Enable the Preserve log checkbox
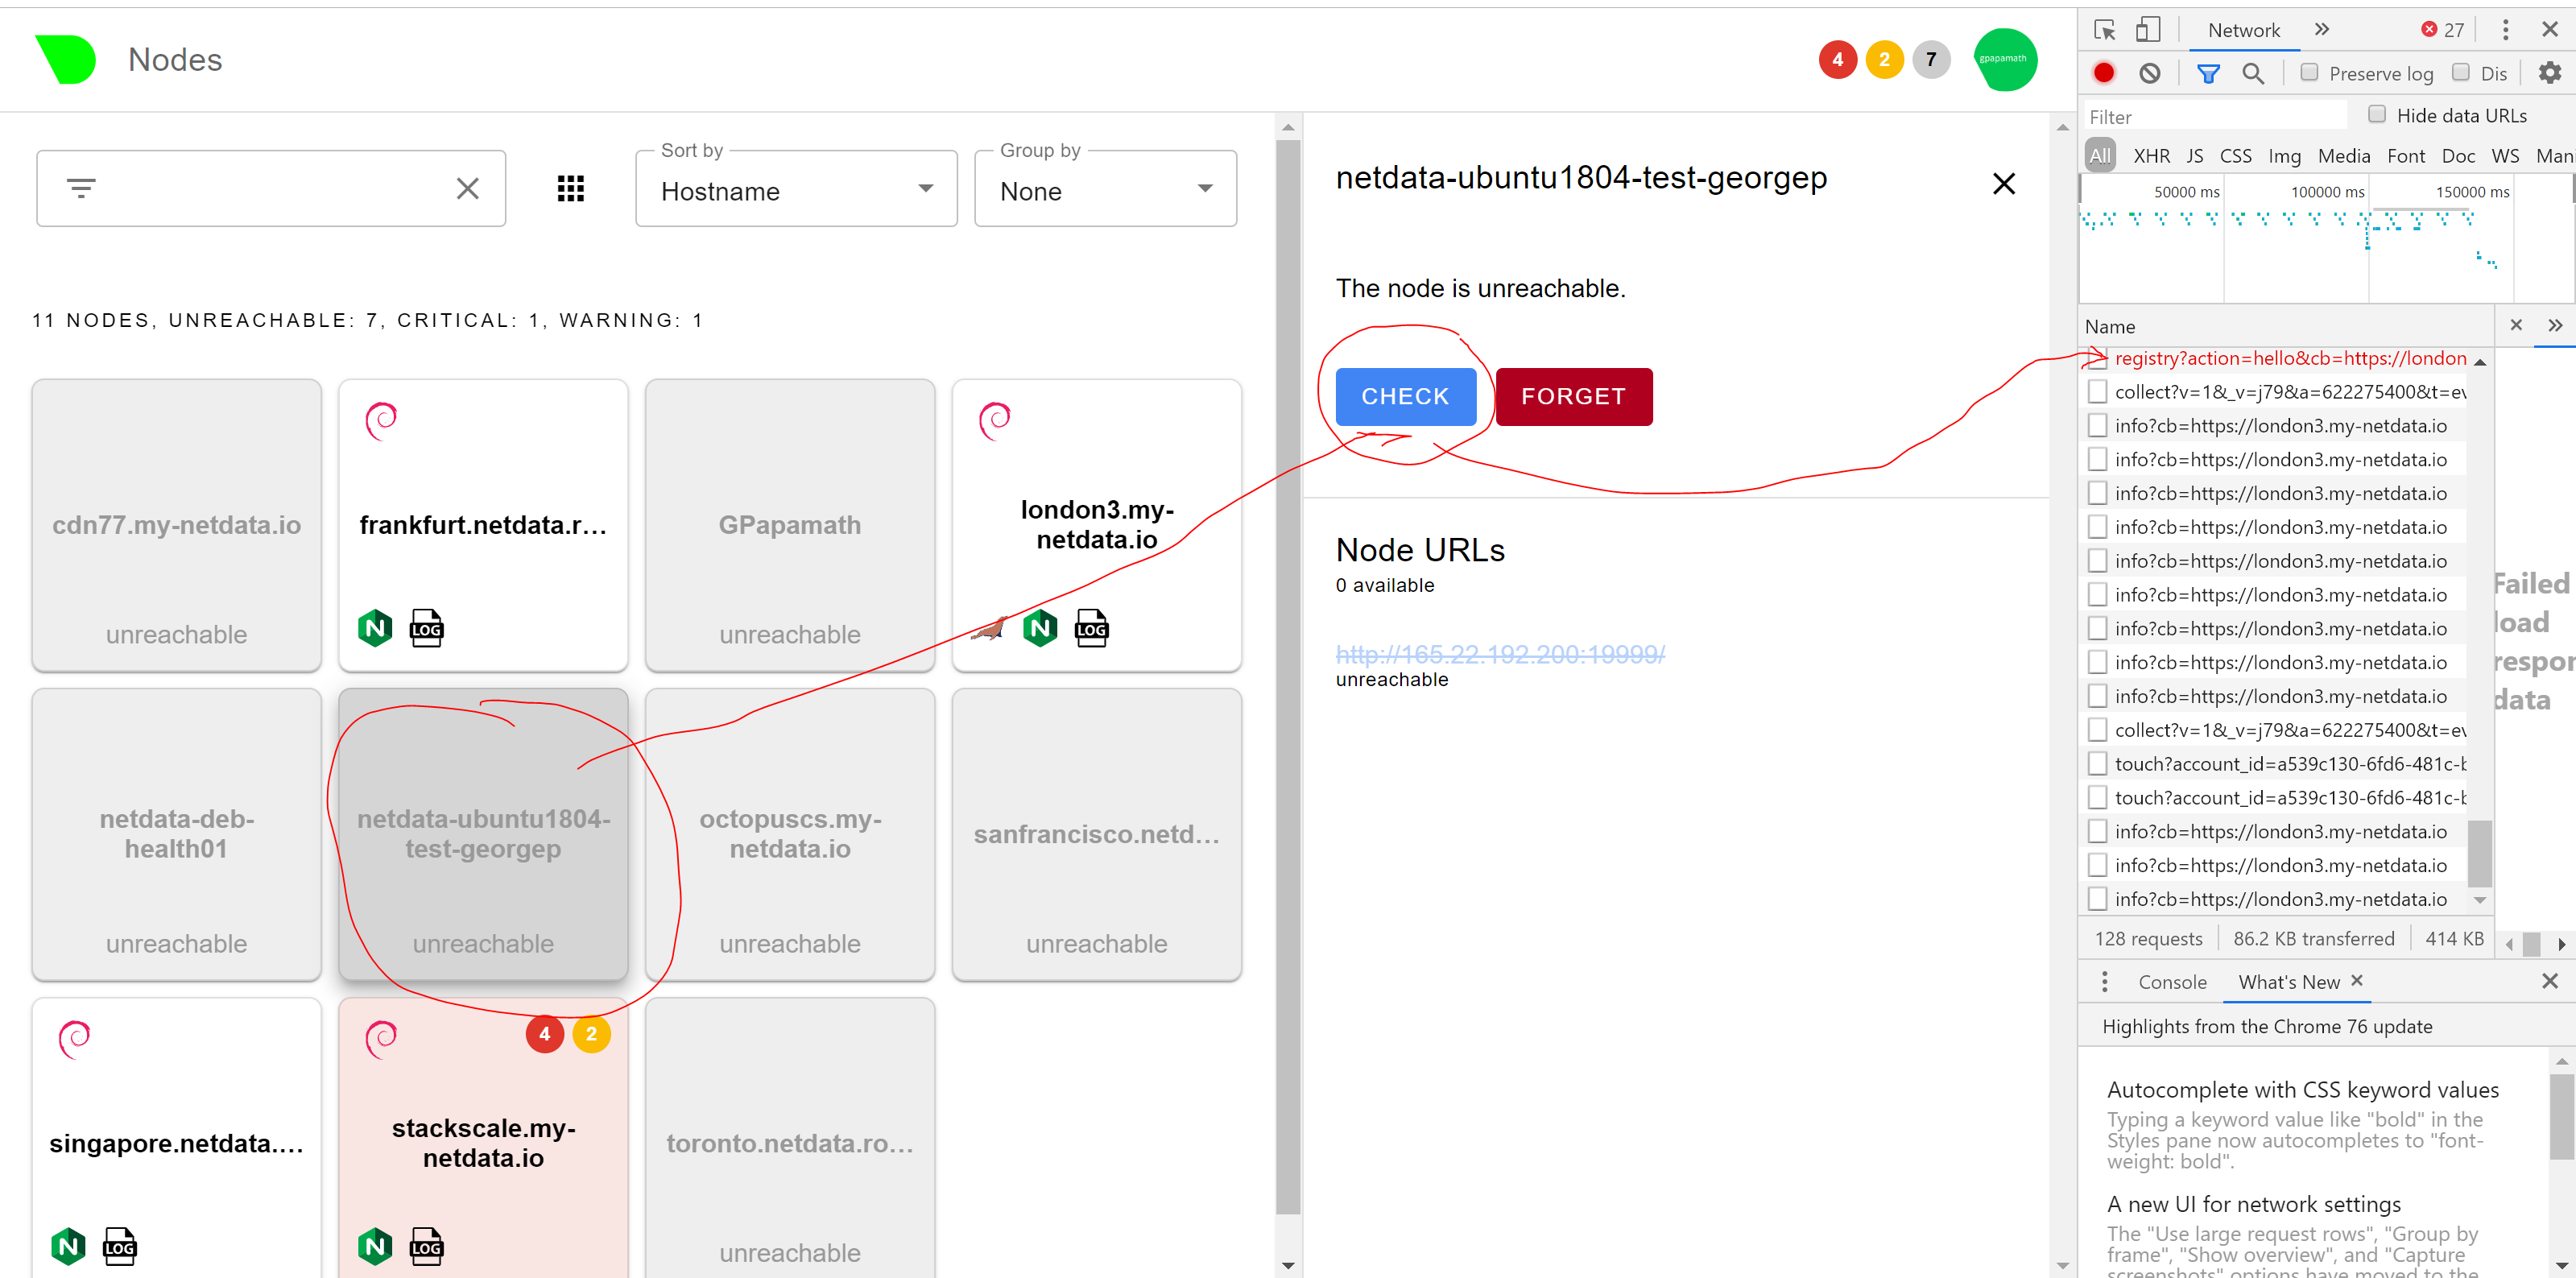The width and height of the screenshot is (2576, 1278). coord(2310,73)
